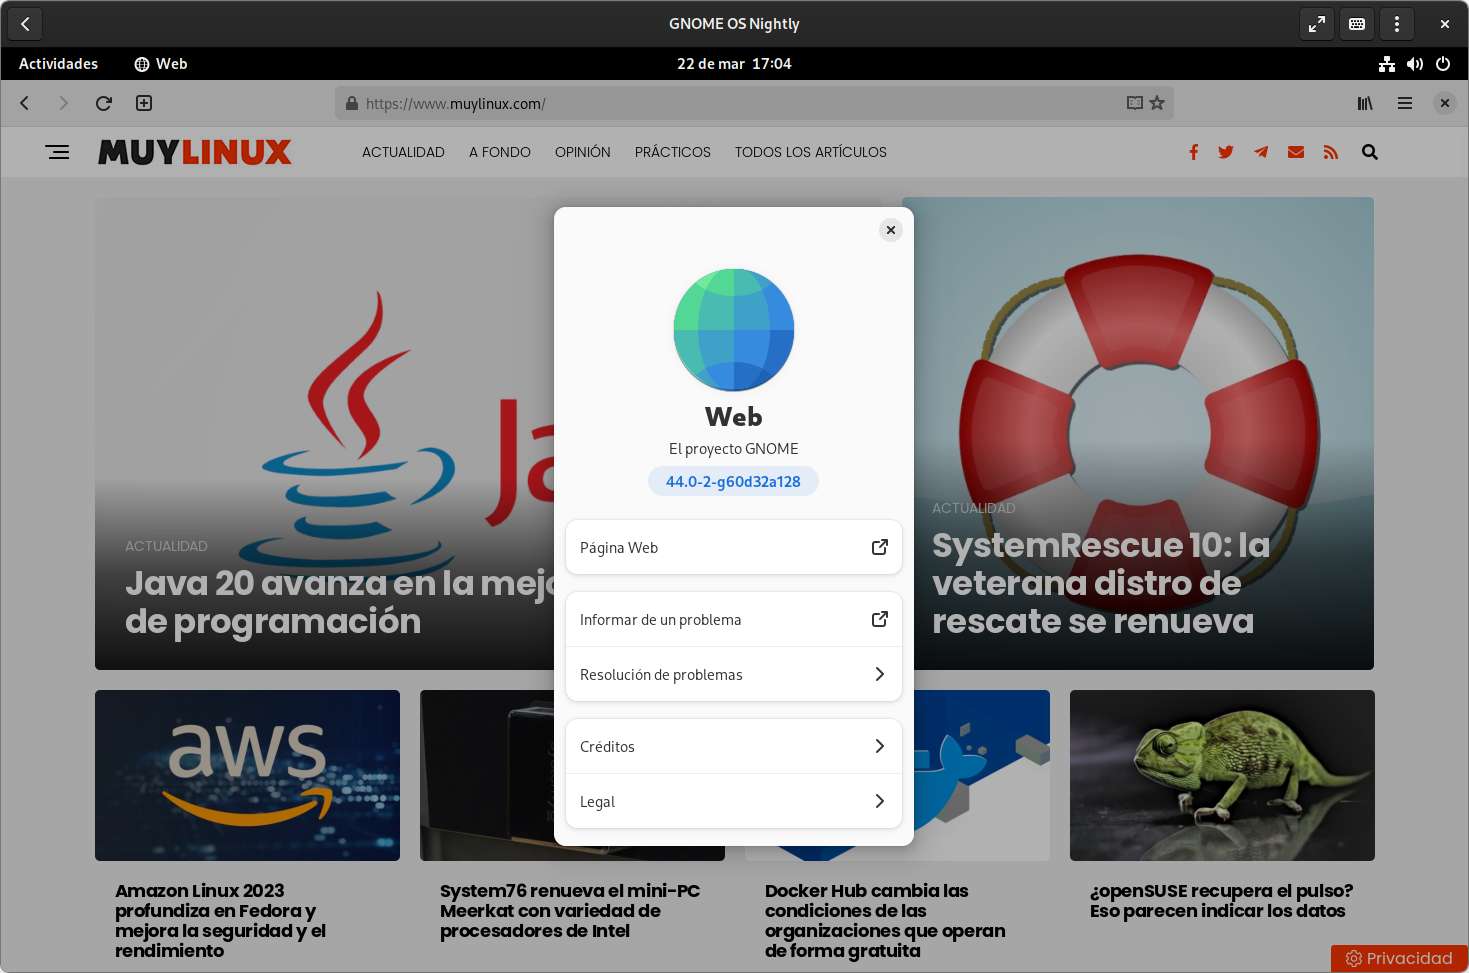This screenshot has height=973, width=1469.
Task: Expand the Legal section
Action: (x=734, y=801)
